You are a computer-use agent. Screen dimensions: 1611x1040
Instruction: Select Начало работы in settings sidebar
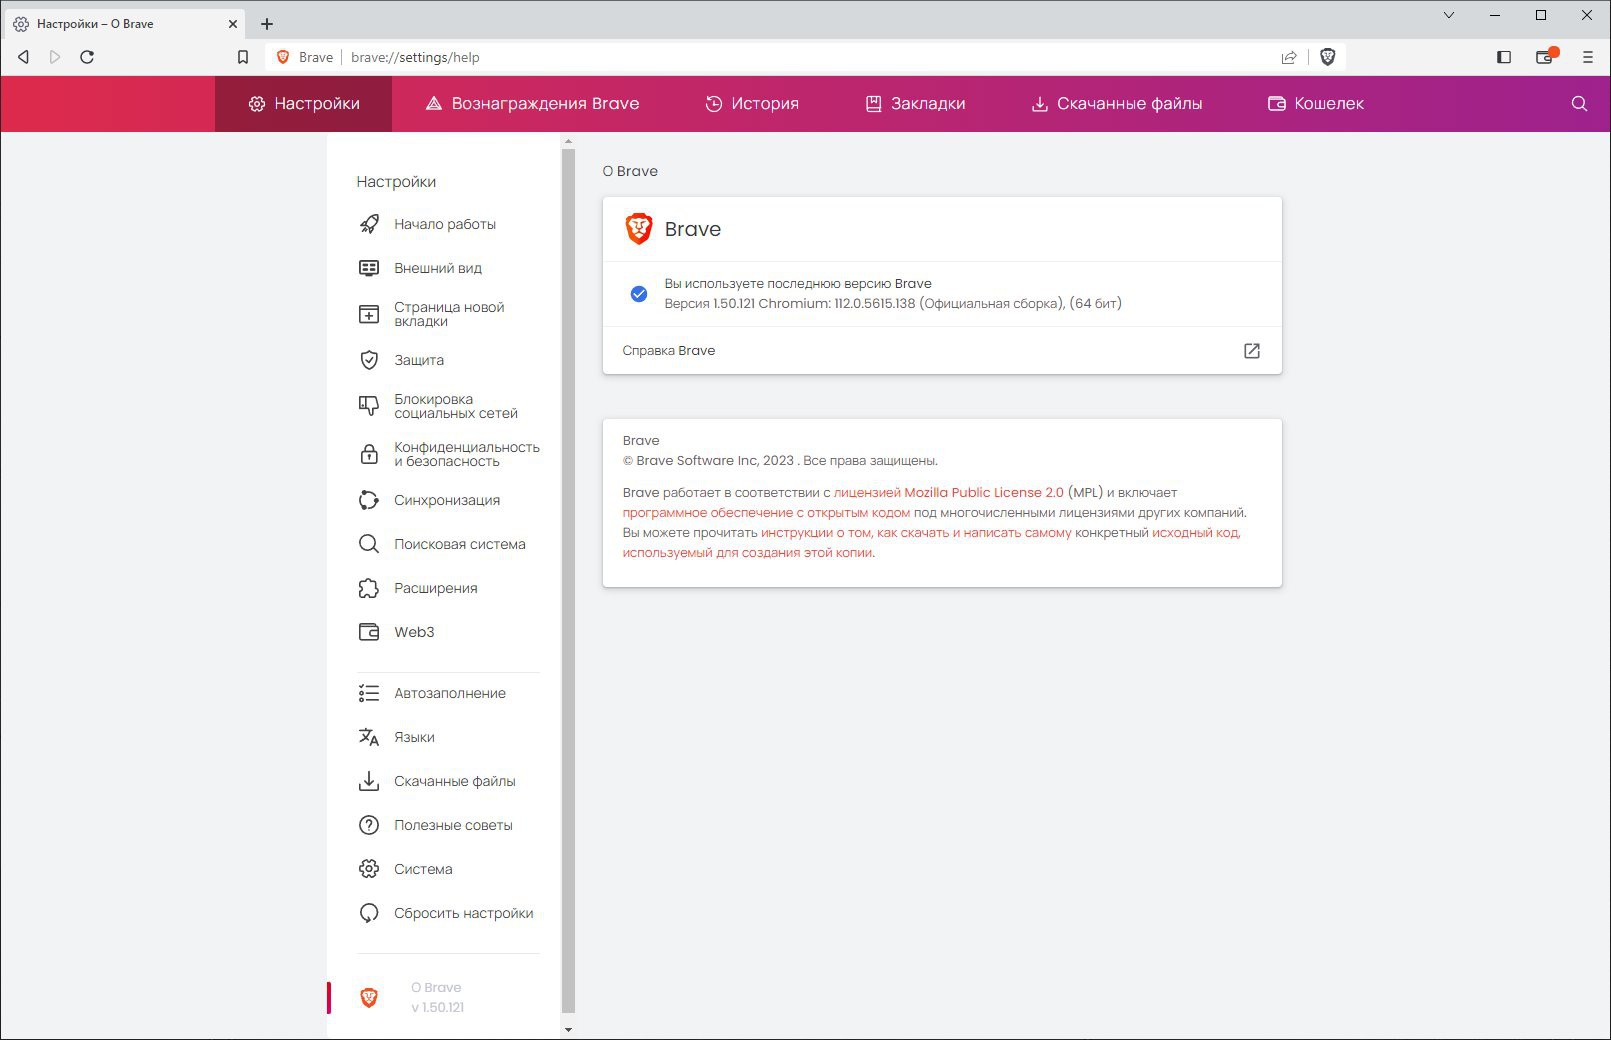pos(445,224)
